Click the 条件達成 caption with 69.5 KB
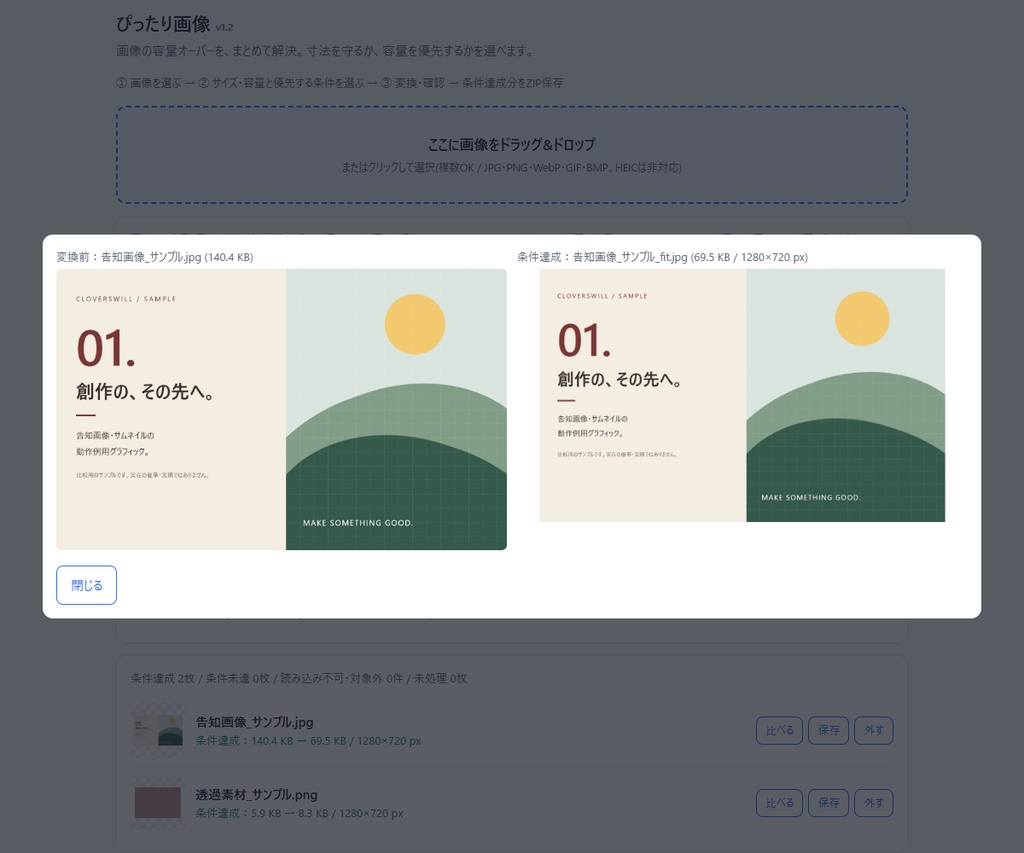The image size is (1024, 853). tap(662, 257)
